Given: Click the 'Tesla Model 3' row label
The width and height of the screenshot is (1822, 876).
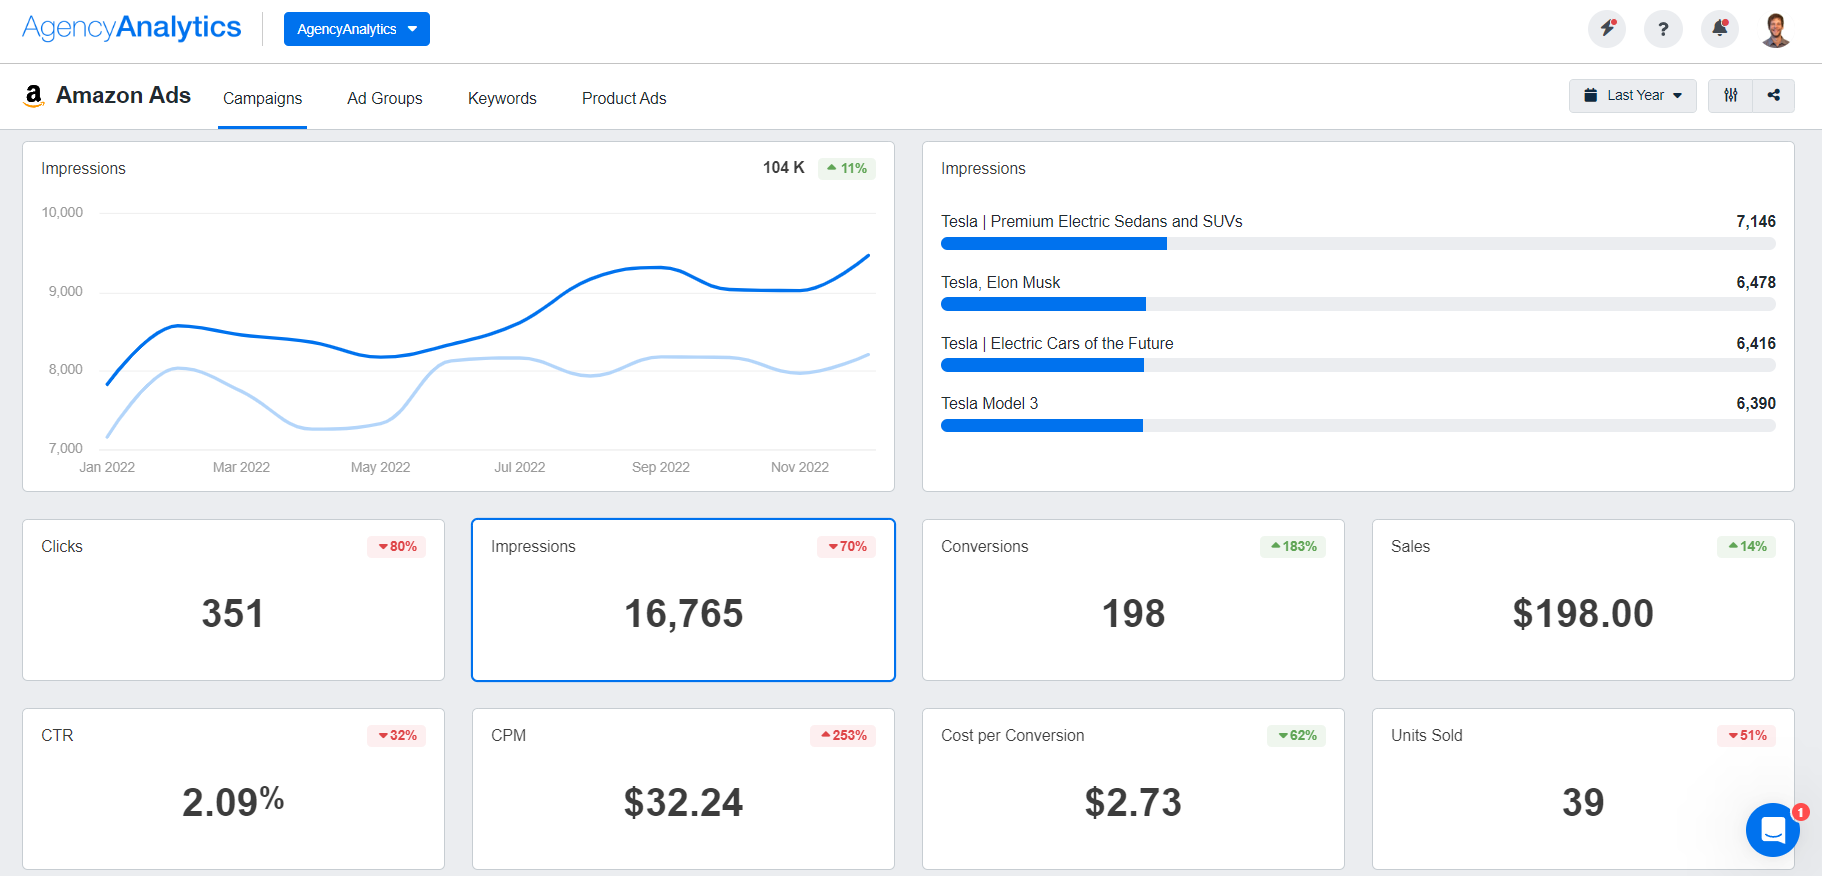Looking at the screenshot, I should [989, 403].
